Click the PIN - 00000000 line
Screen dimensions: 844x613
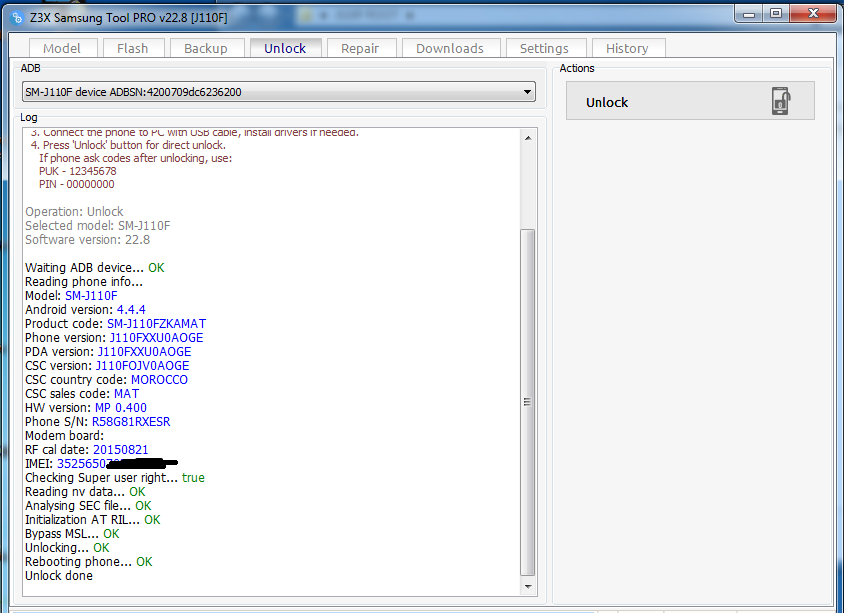point(76,184)
